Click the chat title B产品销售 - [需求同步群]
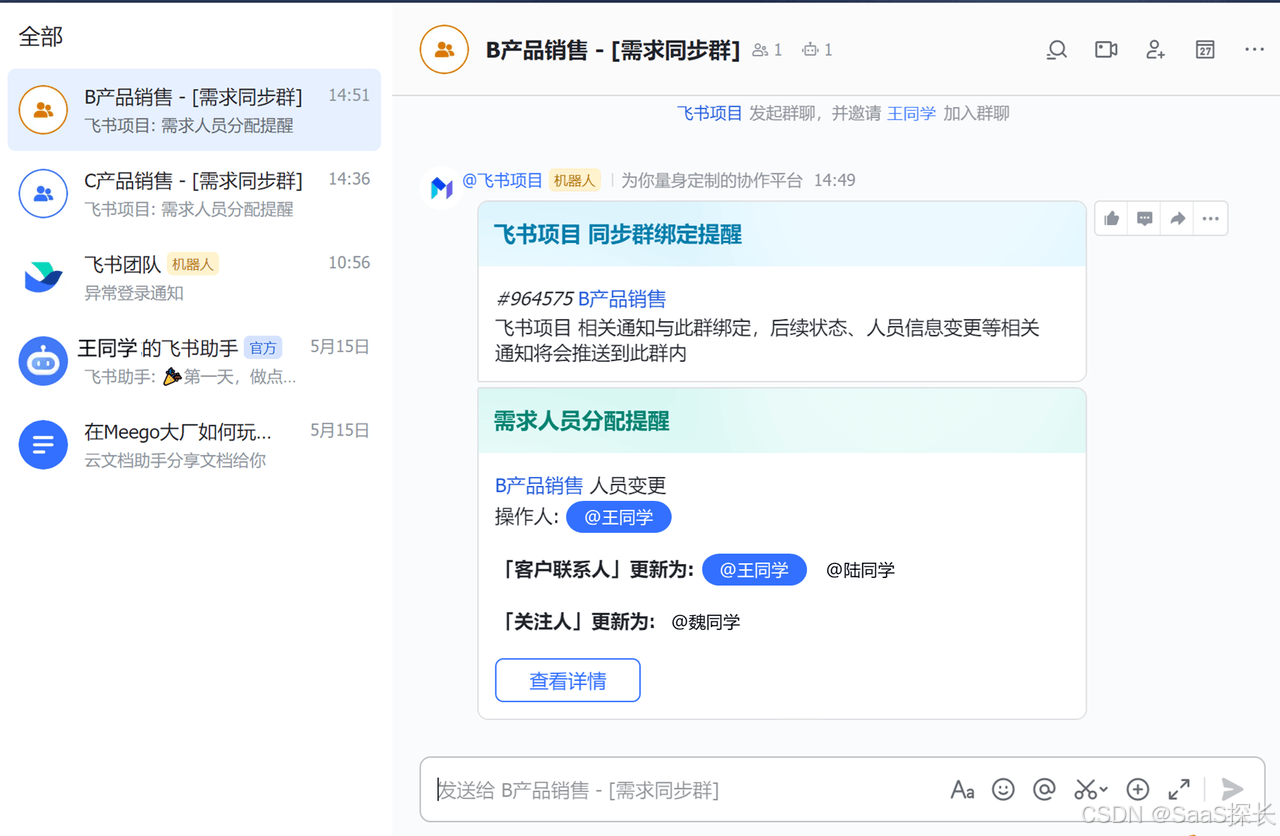The image size is (1280, 836). click(x=613, y=50)
